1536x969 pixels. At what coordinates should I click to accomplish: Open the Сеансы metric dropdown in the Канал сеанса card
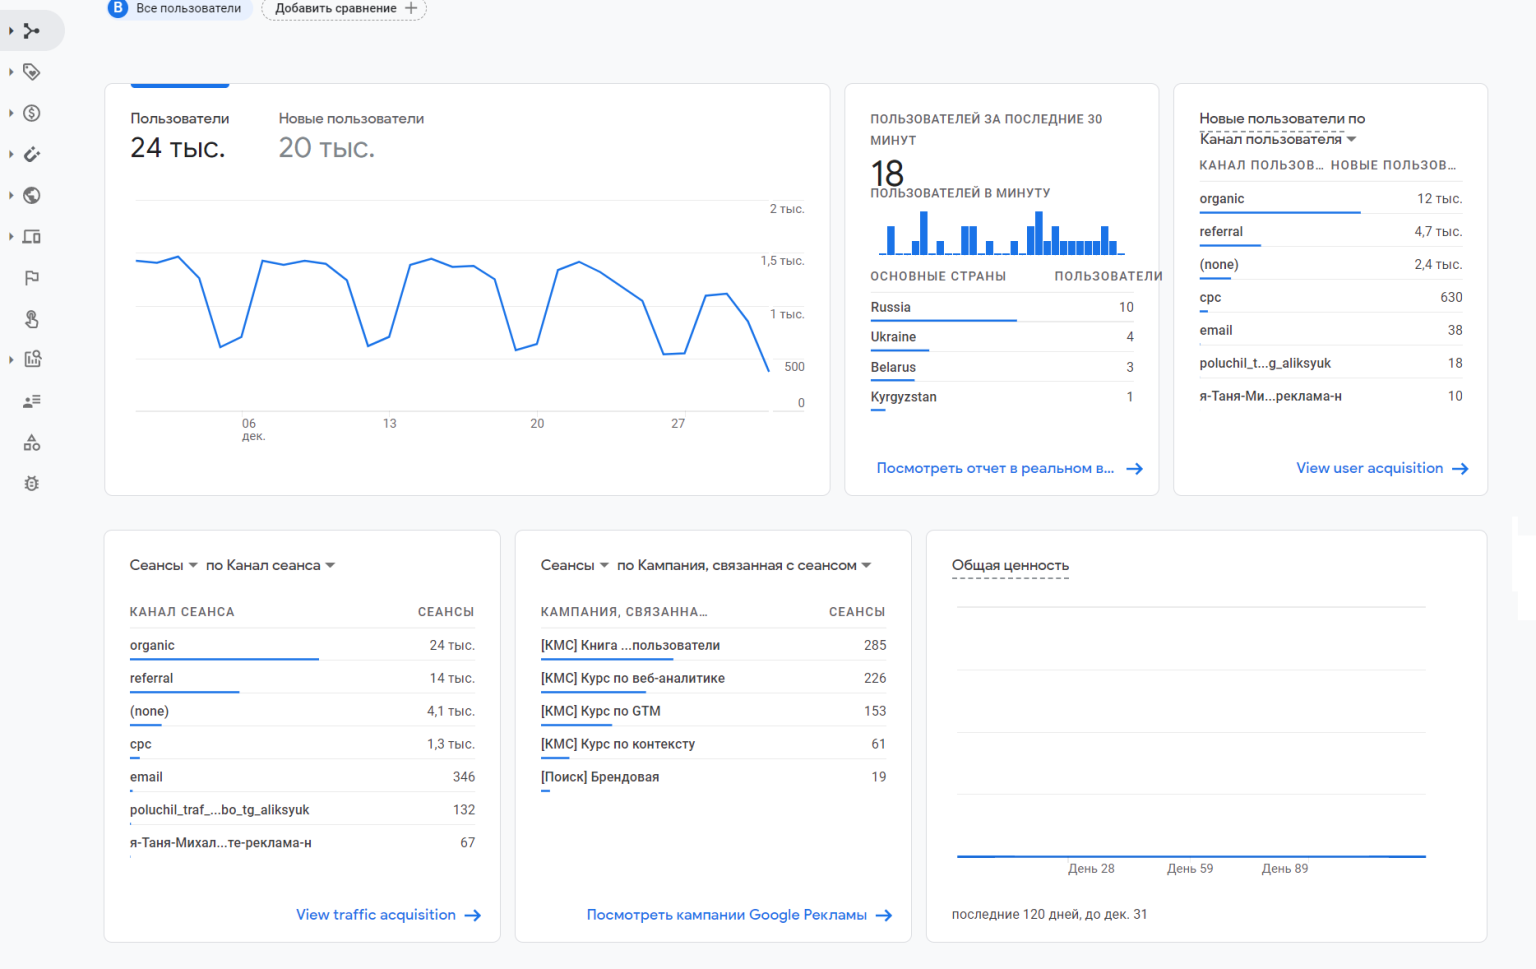point(164,565)
